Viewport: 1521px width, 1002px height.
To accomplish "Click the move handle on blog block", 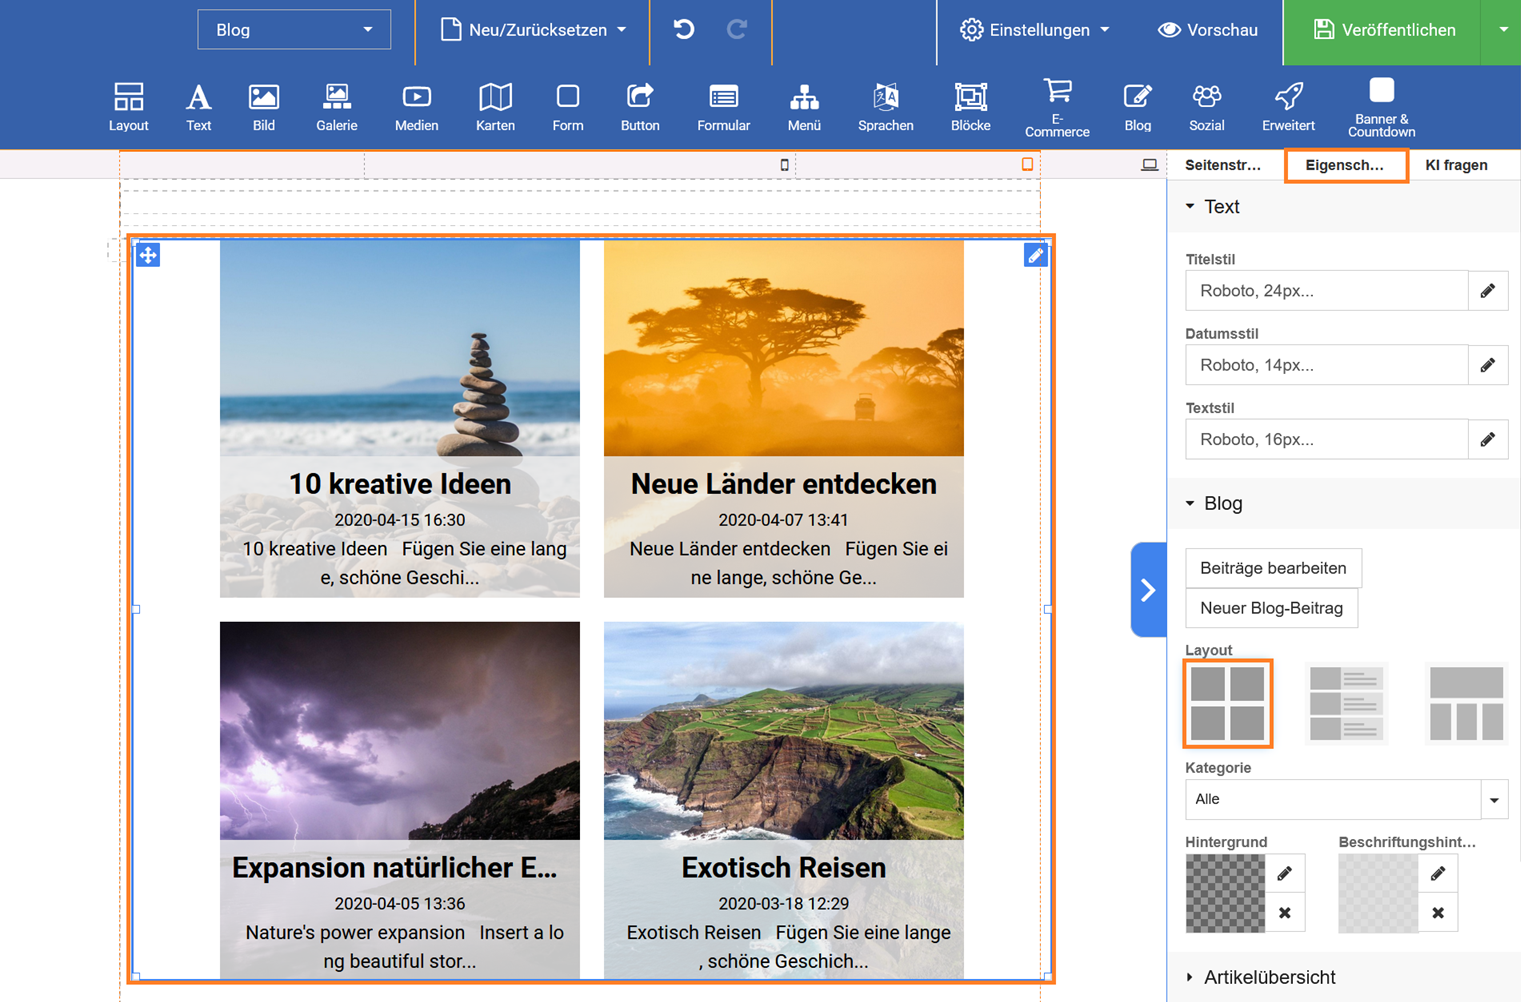I will coord(148,255).
